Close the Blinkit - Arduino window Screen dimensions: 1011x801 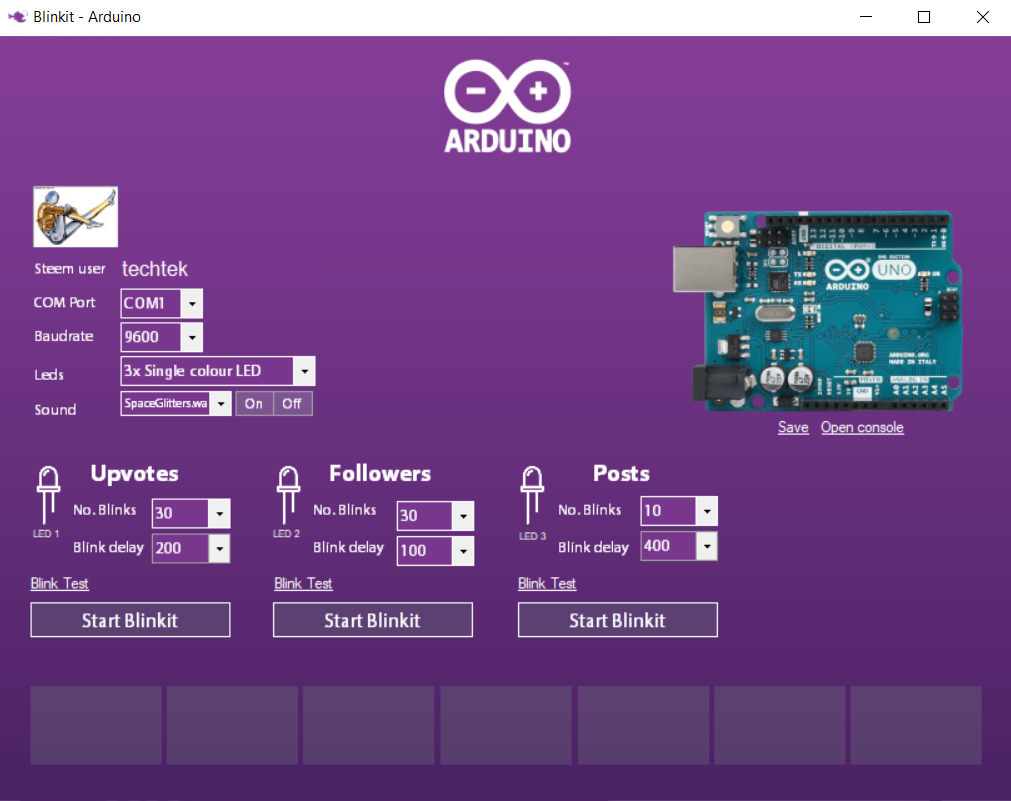(x=982, y=17)
